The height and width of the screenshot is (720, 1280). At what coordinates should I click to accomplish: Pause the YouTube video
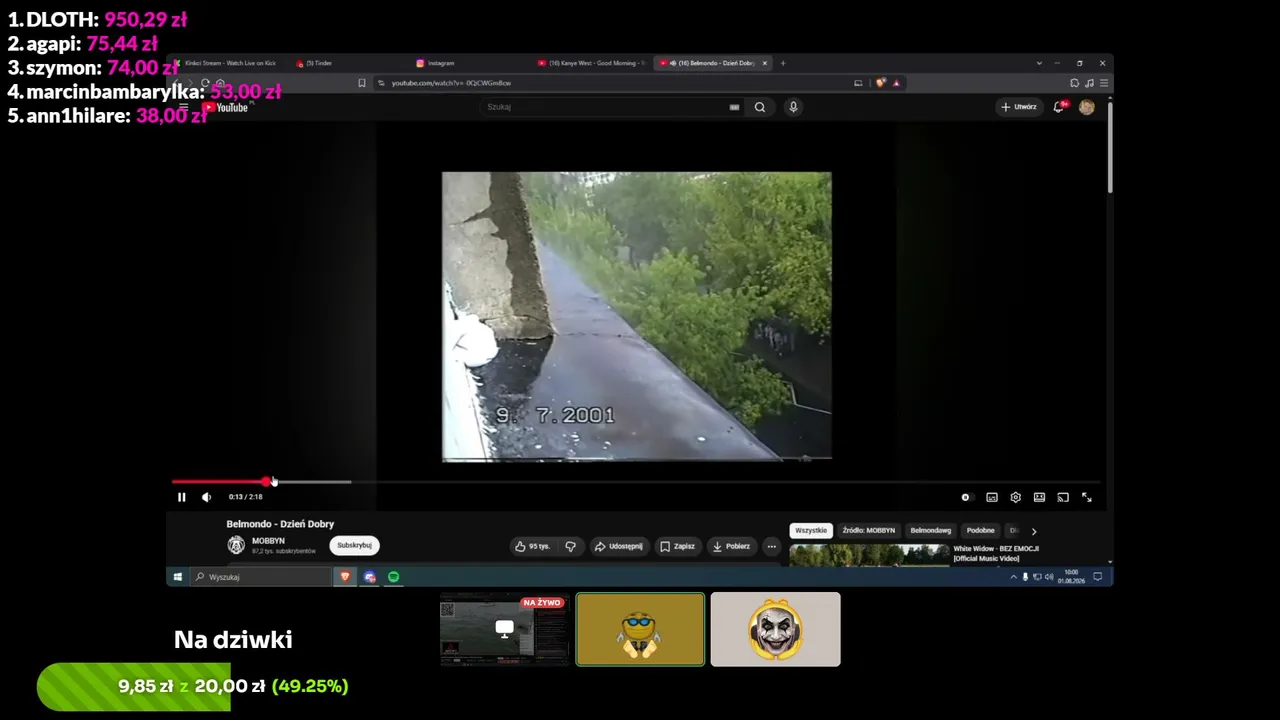click(181, 497)
